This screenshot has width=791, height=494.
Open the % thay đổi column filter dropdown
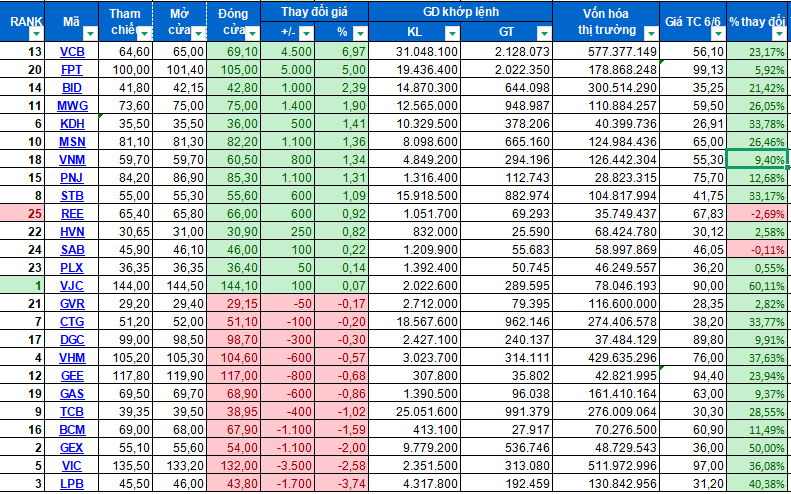coord(780,34)
